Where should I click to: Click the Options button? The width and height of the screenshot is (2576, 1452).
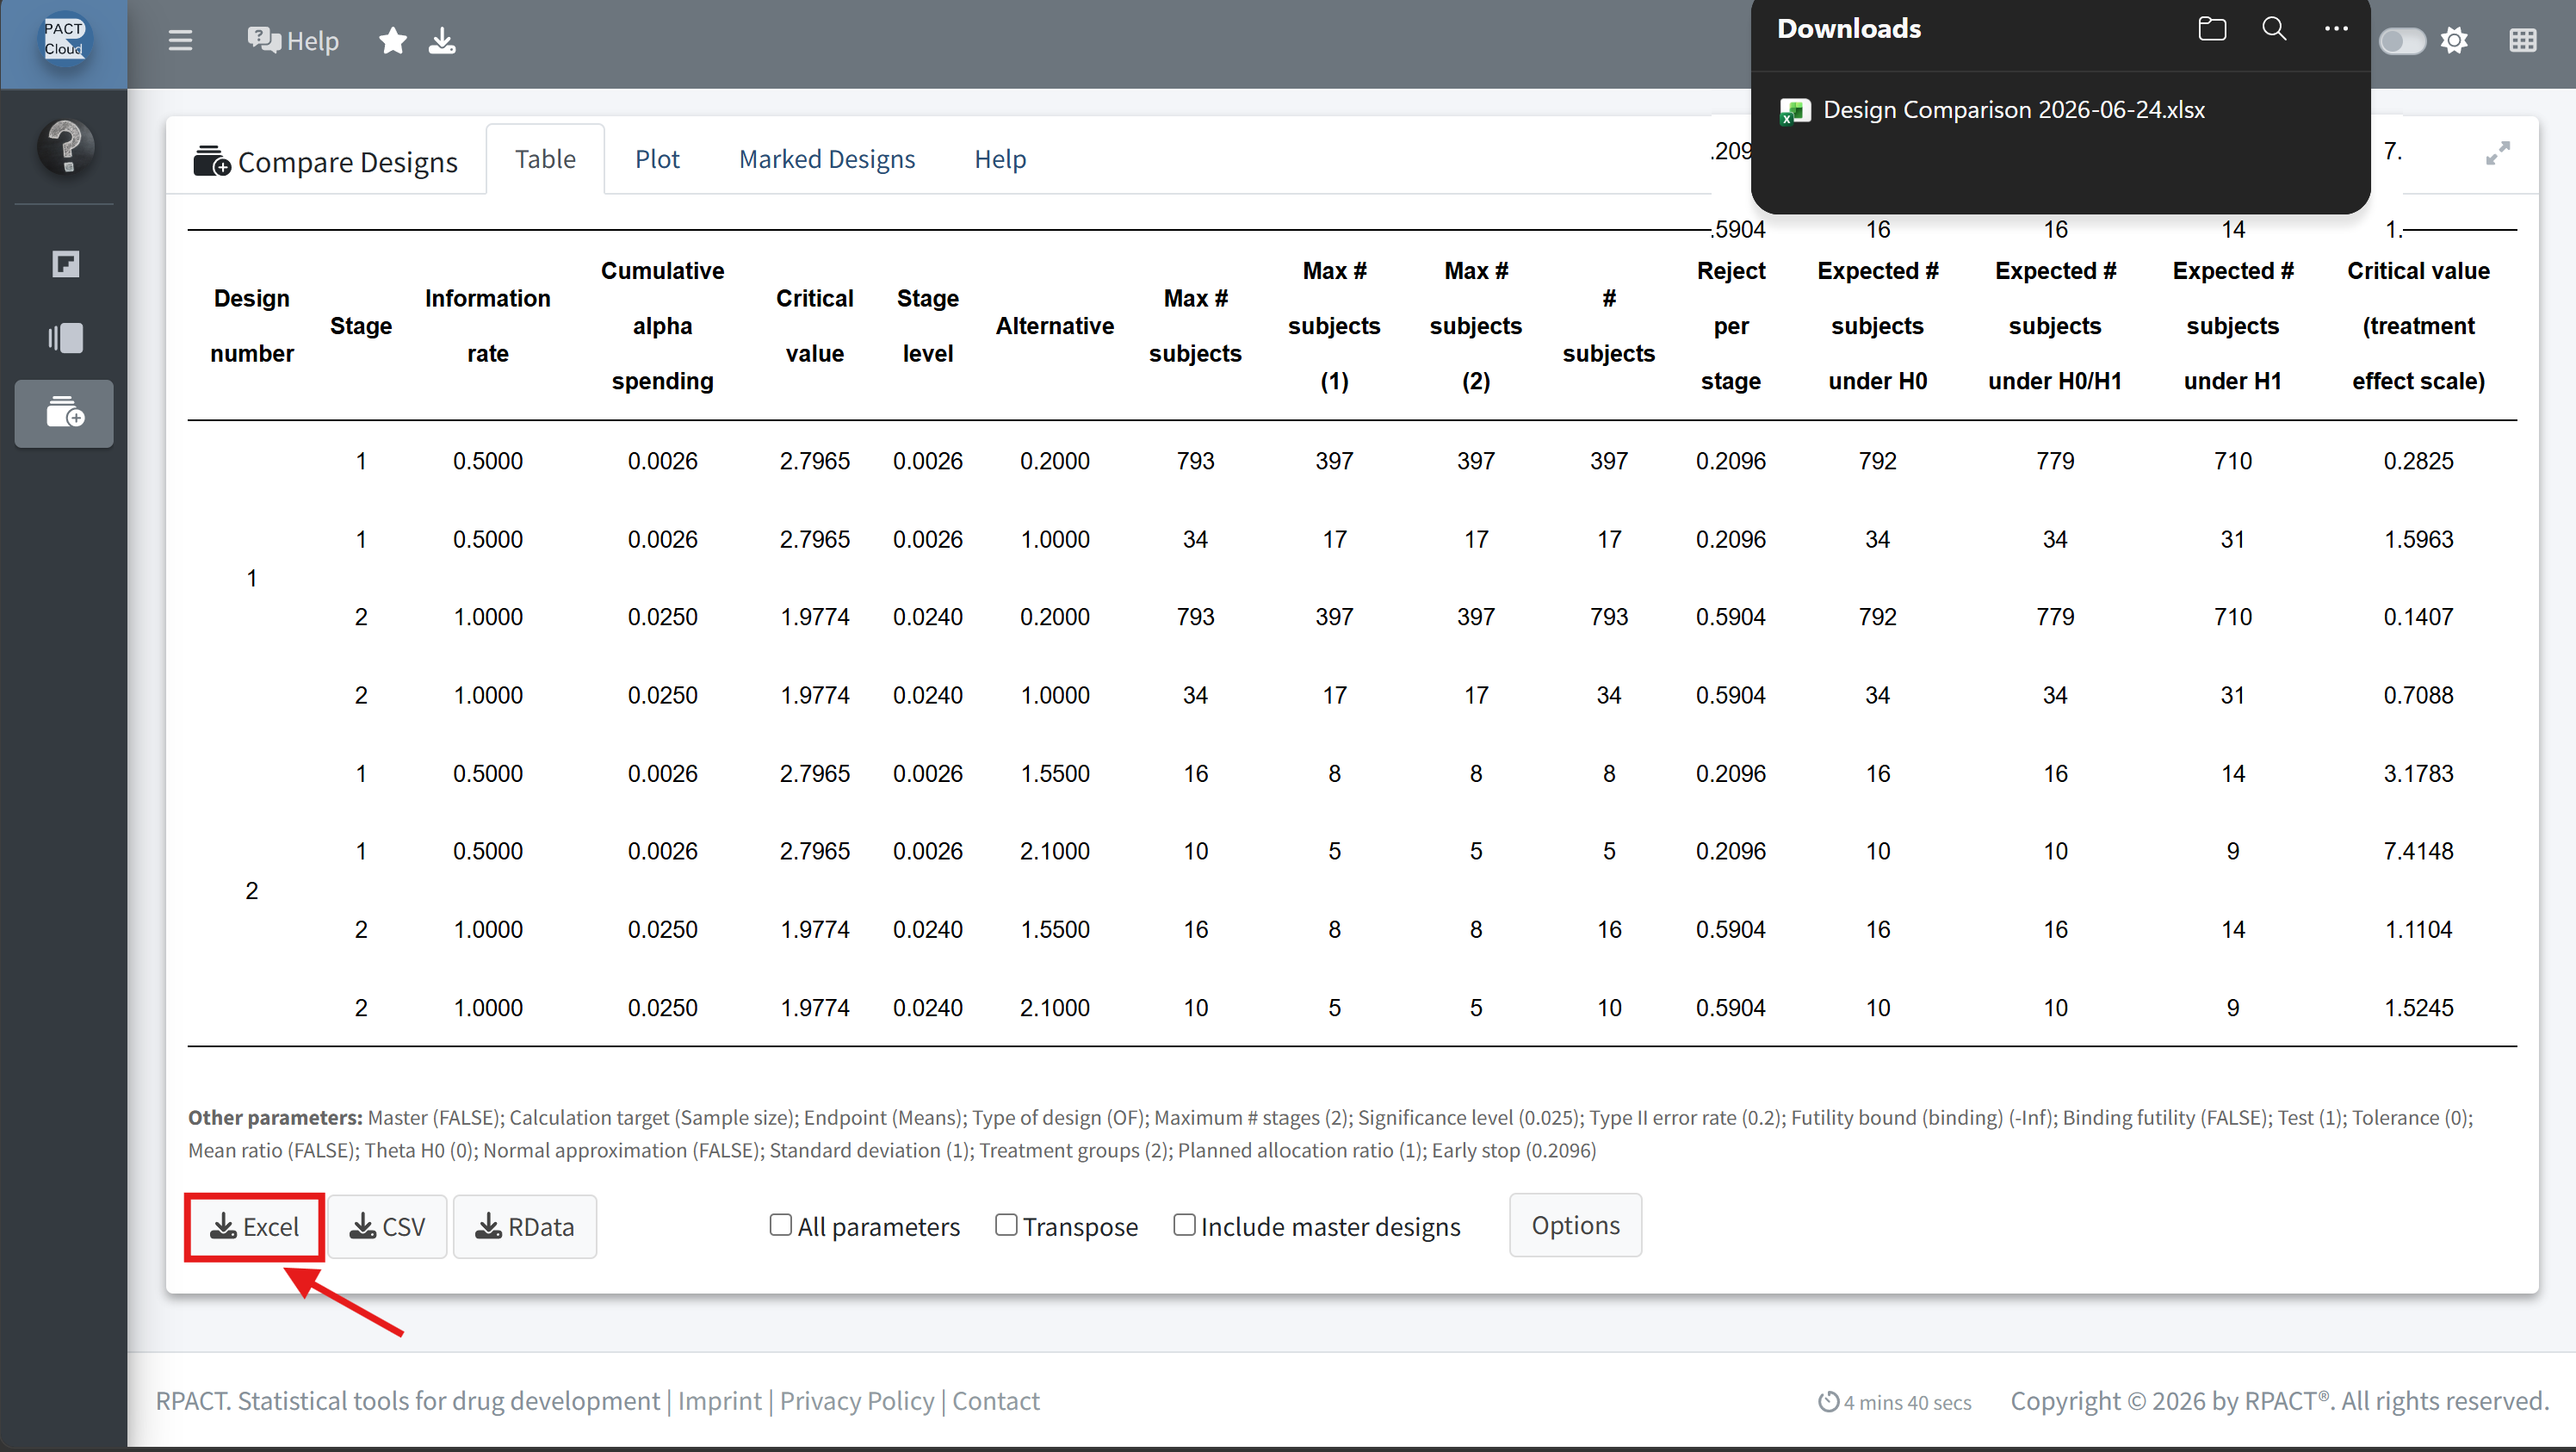(x=1575, y=1225)
